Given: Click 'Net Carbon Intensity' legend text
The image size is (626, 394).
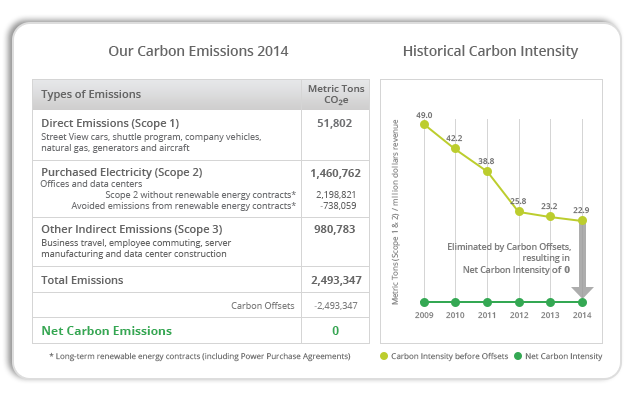Looking at the screenshot, I should [x=564, y=356].
